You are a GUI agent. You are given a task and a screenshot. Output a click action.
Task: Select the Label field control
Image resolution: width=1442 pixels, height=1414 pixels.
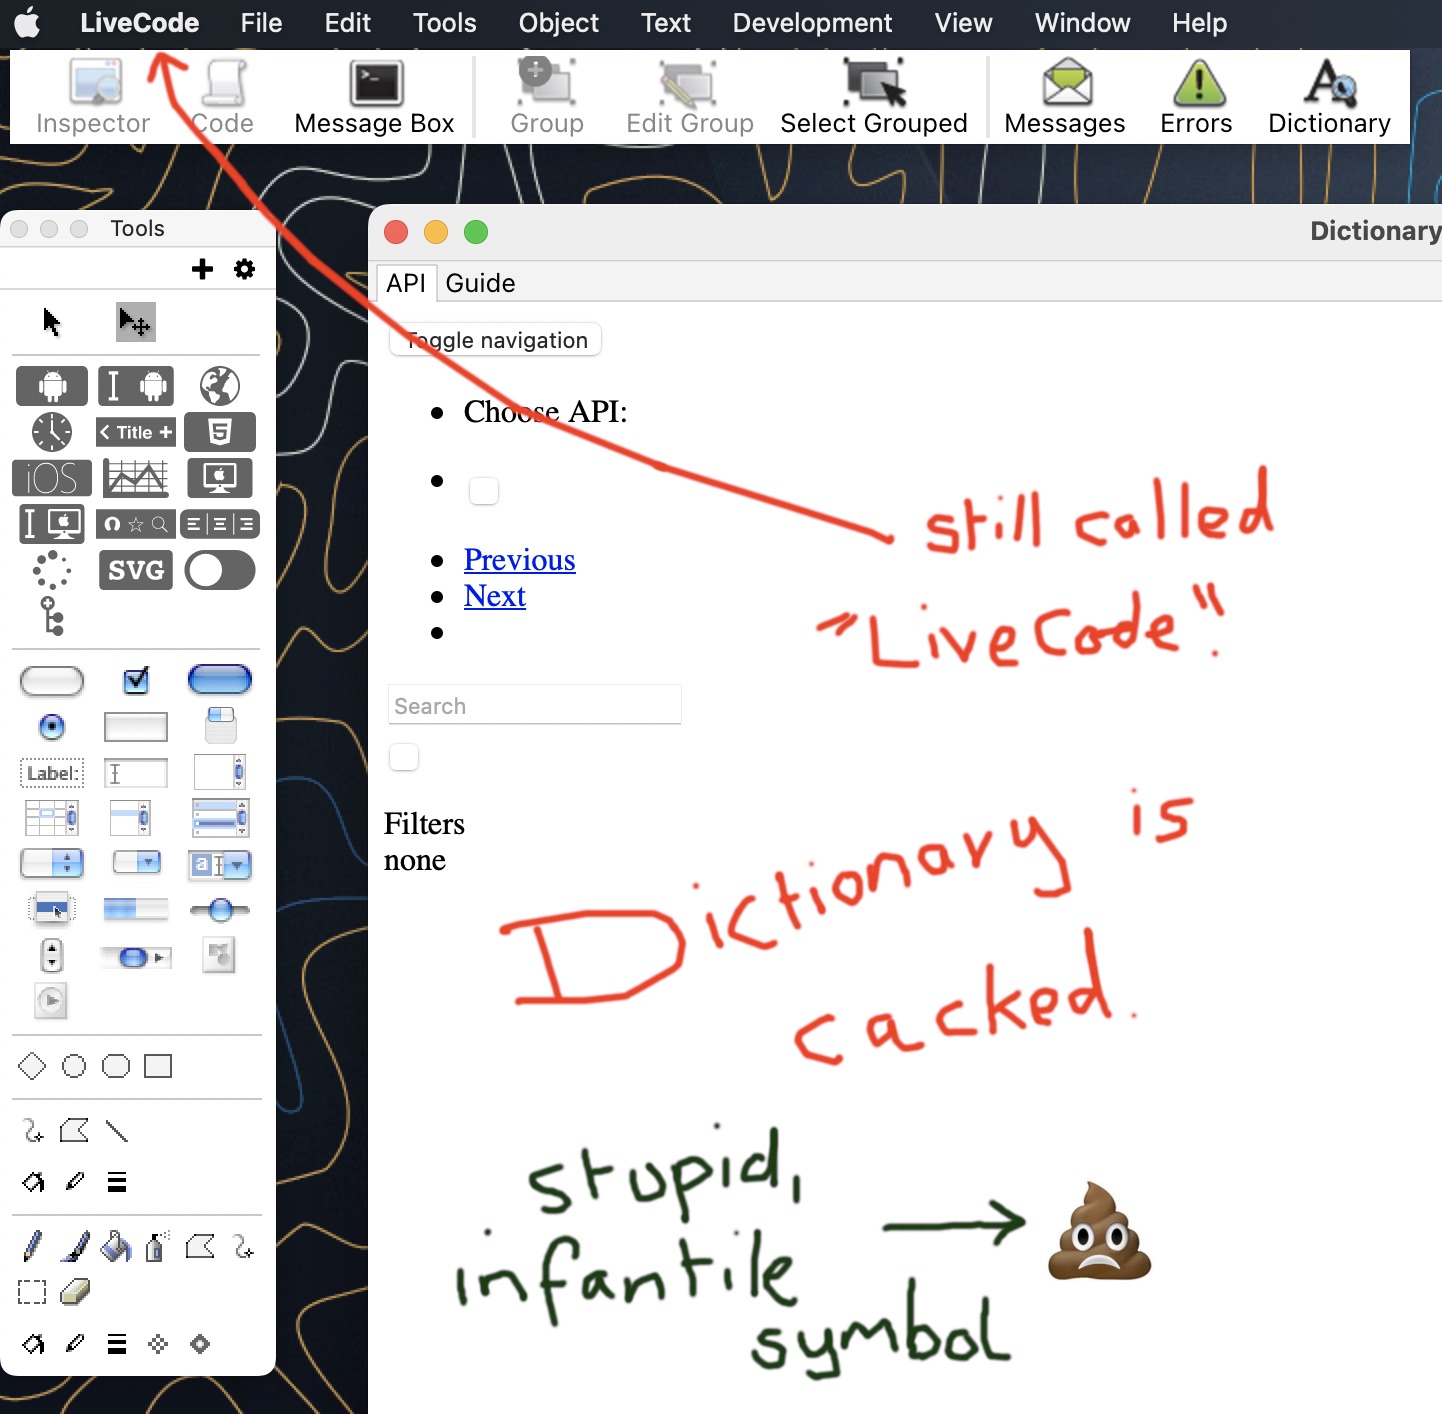[x=52, y=773]
